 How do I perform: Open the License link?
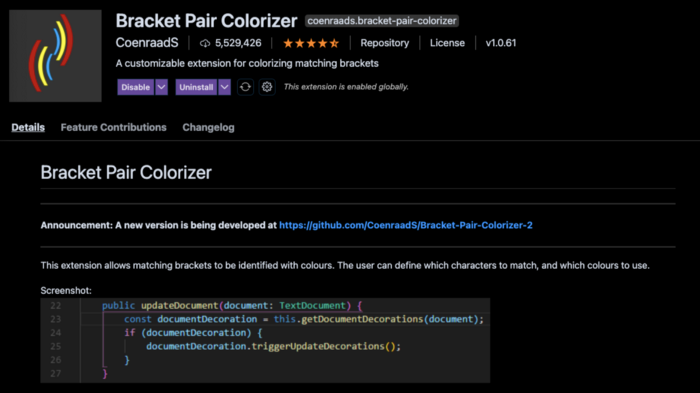pyautogui.click(x=447, y=43)
